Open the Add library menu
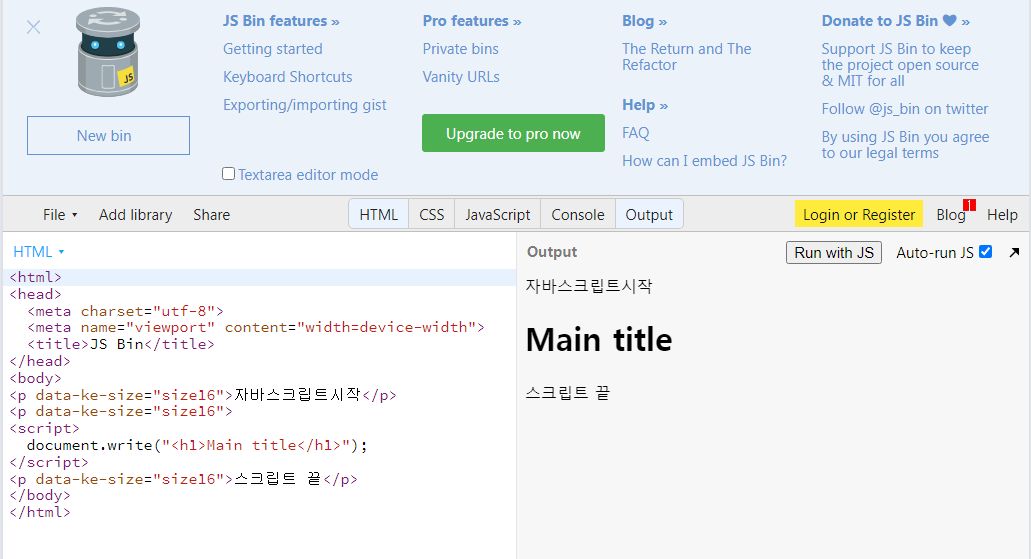 135,215
